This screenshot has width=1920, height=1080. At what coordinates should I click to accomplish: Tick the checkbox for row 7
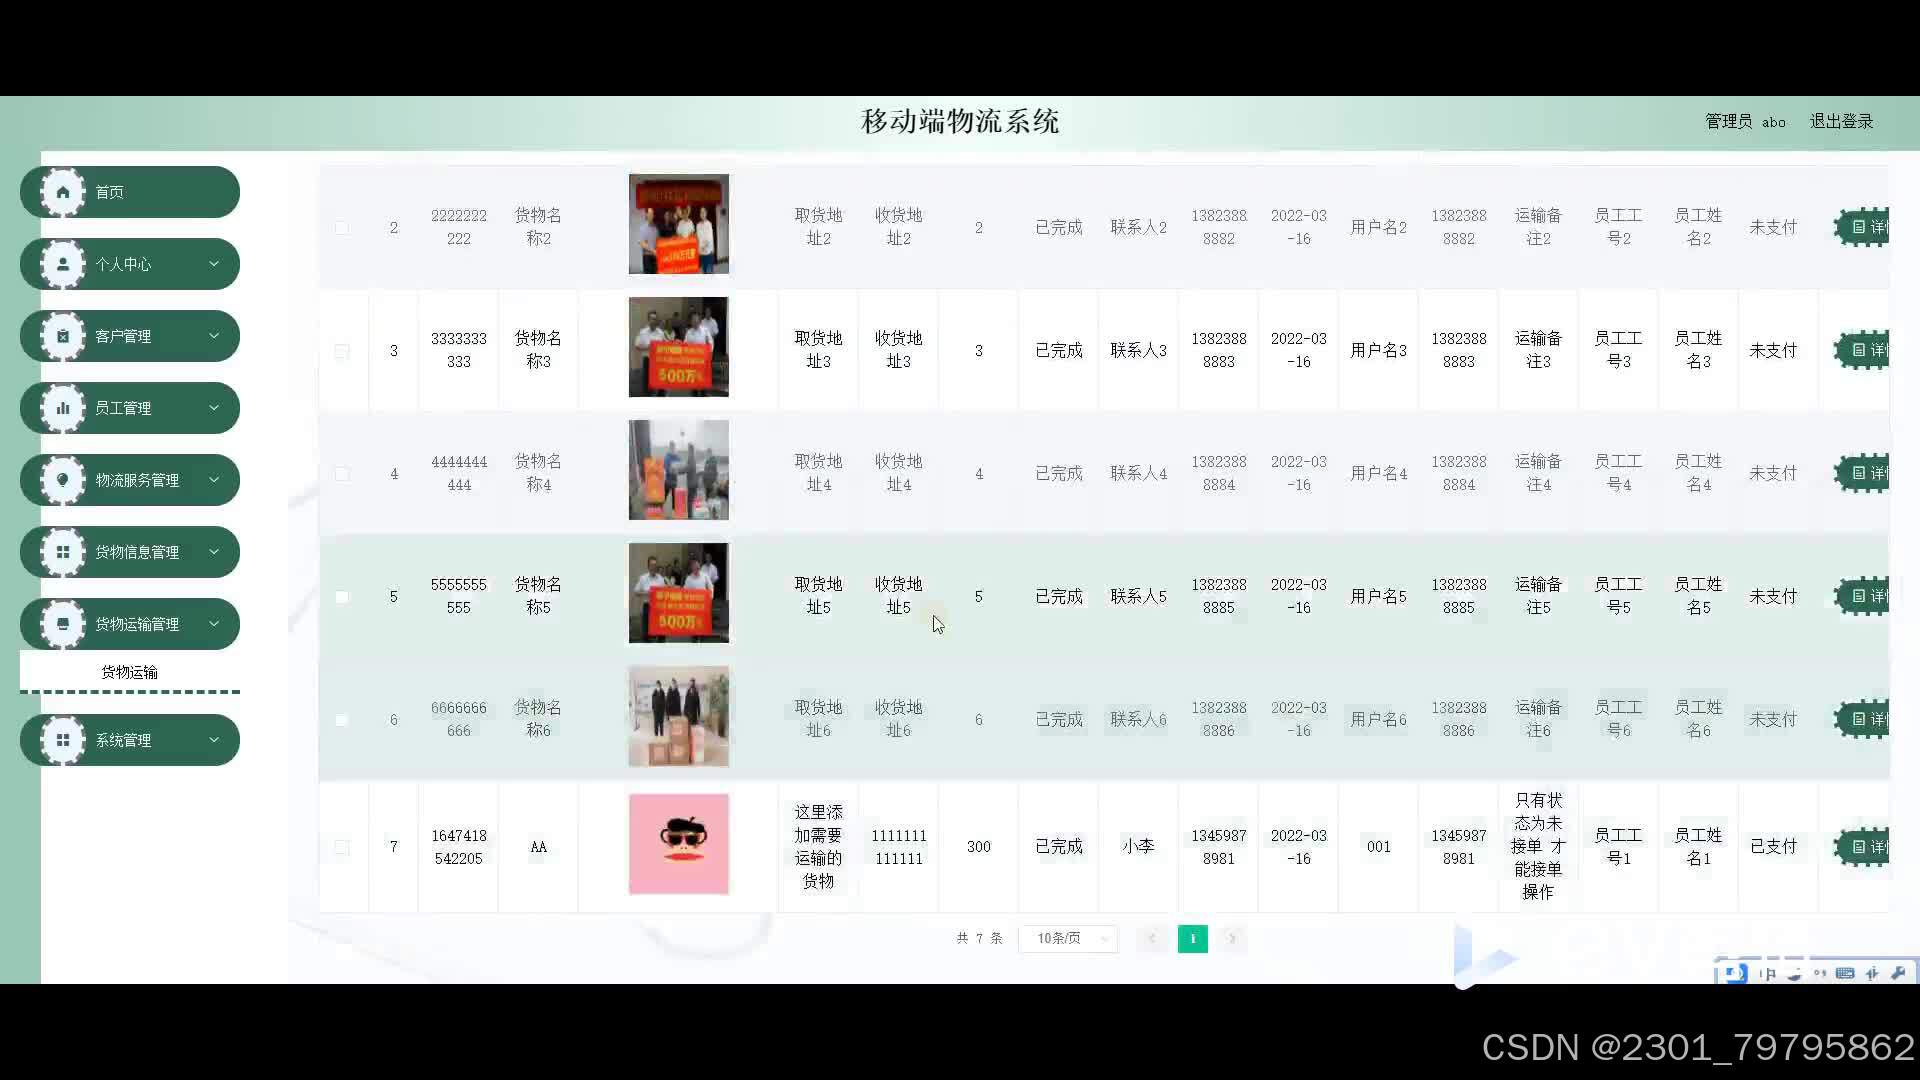pos(342,847)
